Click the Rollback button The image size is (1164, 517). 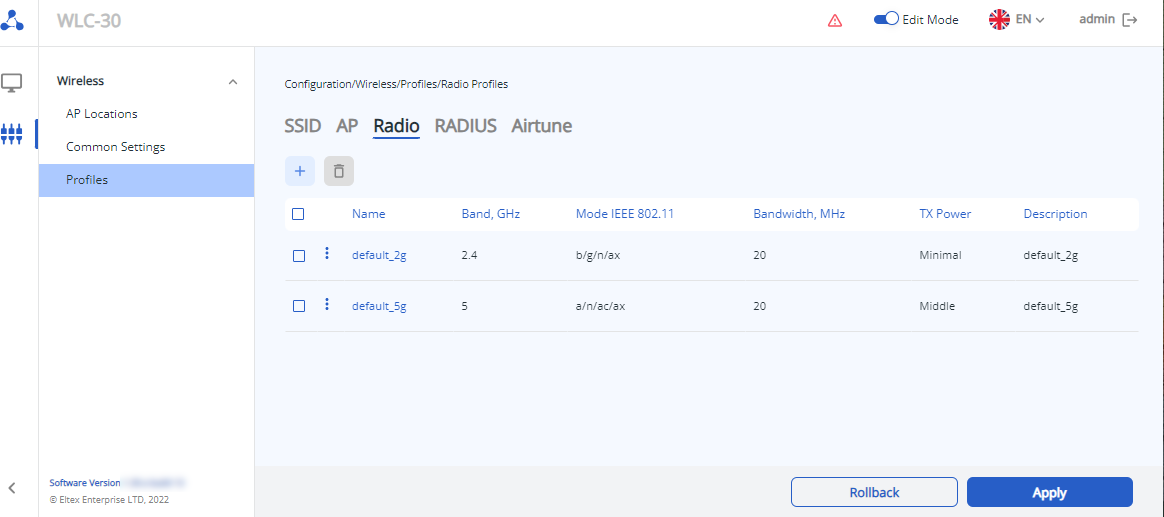[x=874, y=492]
